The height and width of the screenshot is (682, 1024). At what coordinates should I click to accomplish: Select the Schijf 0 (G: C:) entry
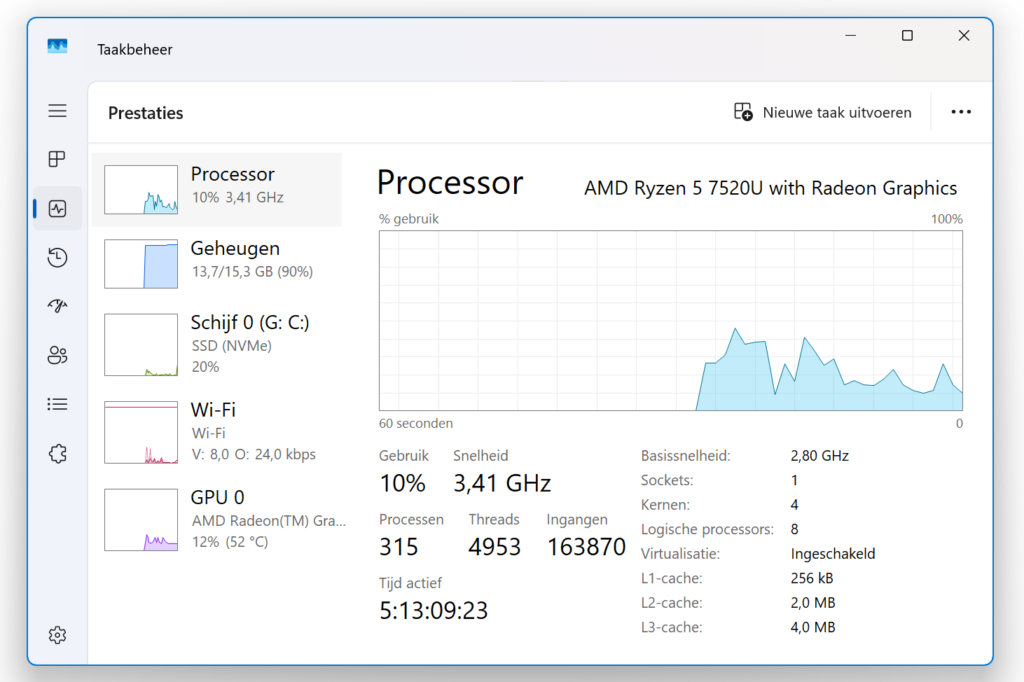click(x=217, y=344)
